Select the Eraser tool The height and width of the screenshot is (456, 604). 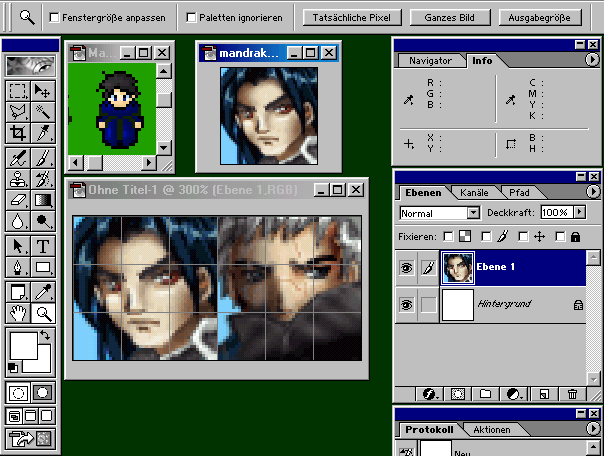(18, 200)
